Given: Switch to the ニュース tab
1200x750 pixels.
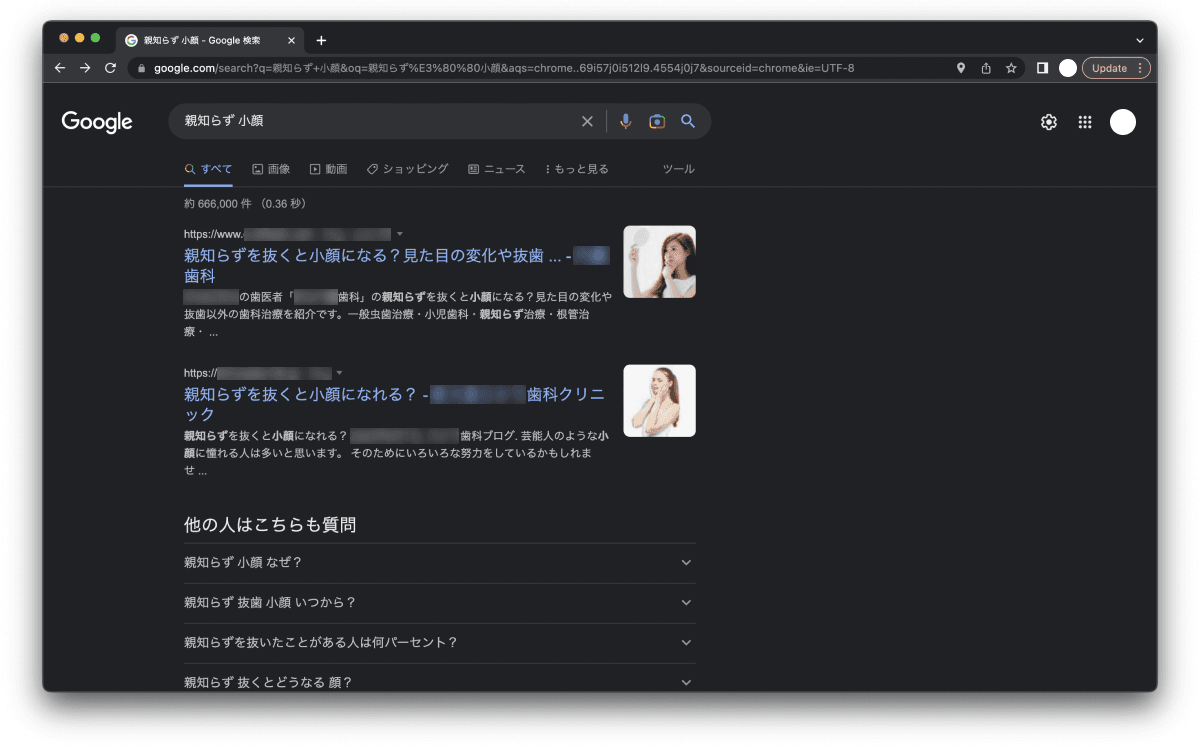Looking at the screenshot, I should pos(496,169).
